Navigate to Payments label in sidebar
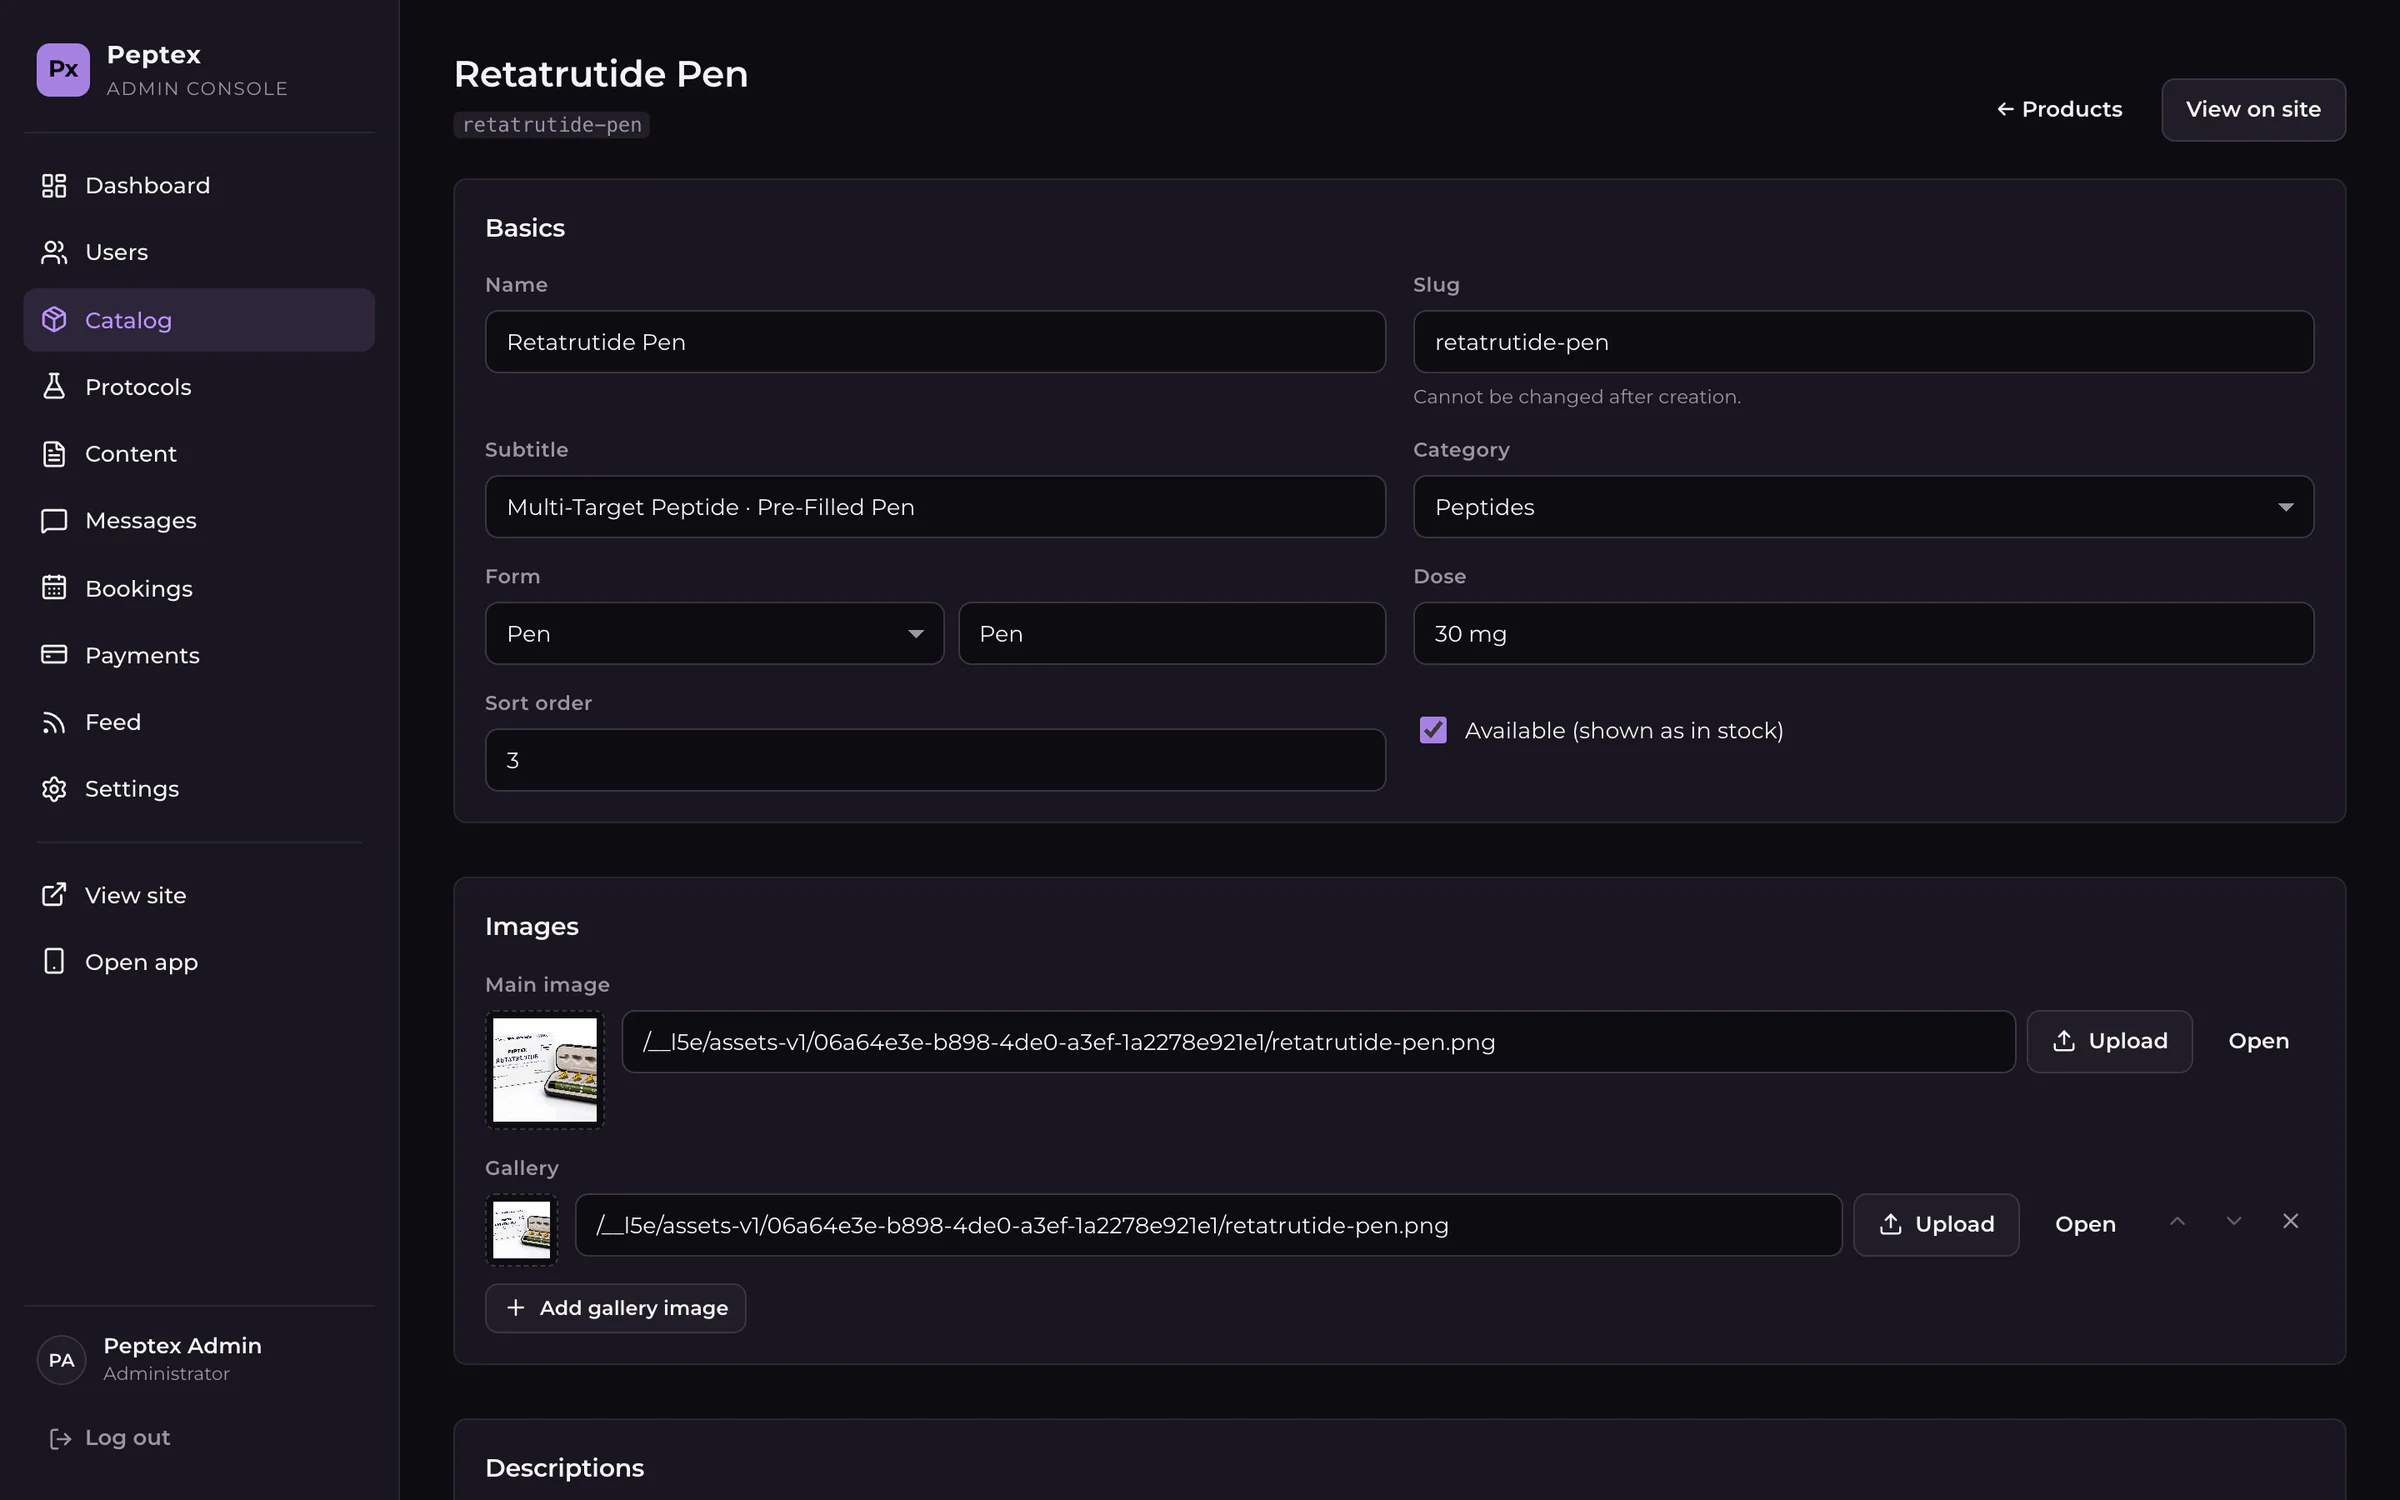Viewport: 2400px width, 1500px height. (x=142, y=655)
